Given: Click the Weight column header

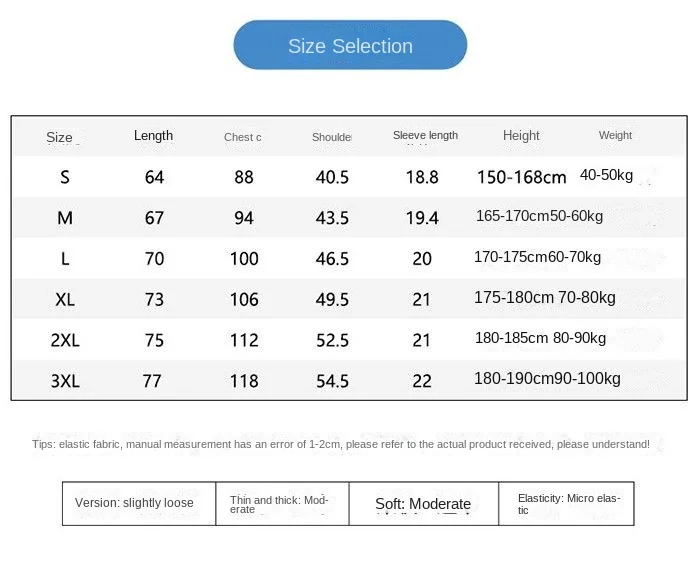Looking at the screenshot, I should pos(615,135).
